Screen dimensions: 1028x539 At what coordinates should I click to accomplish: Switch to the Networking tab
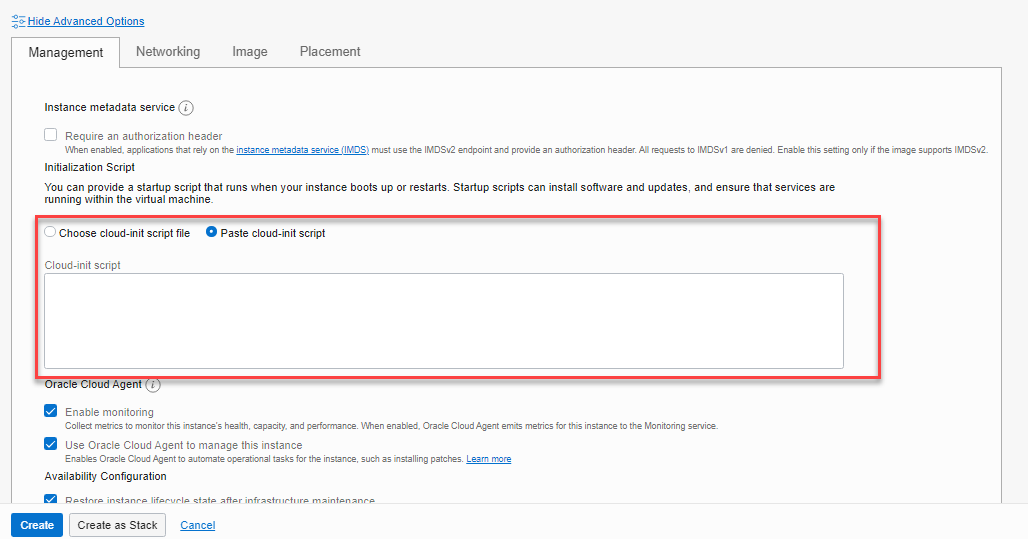168,52
